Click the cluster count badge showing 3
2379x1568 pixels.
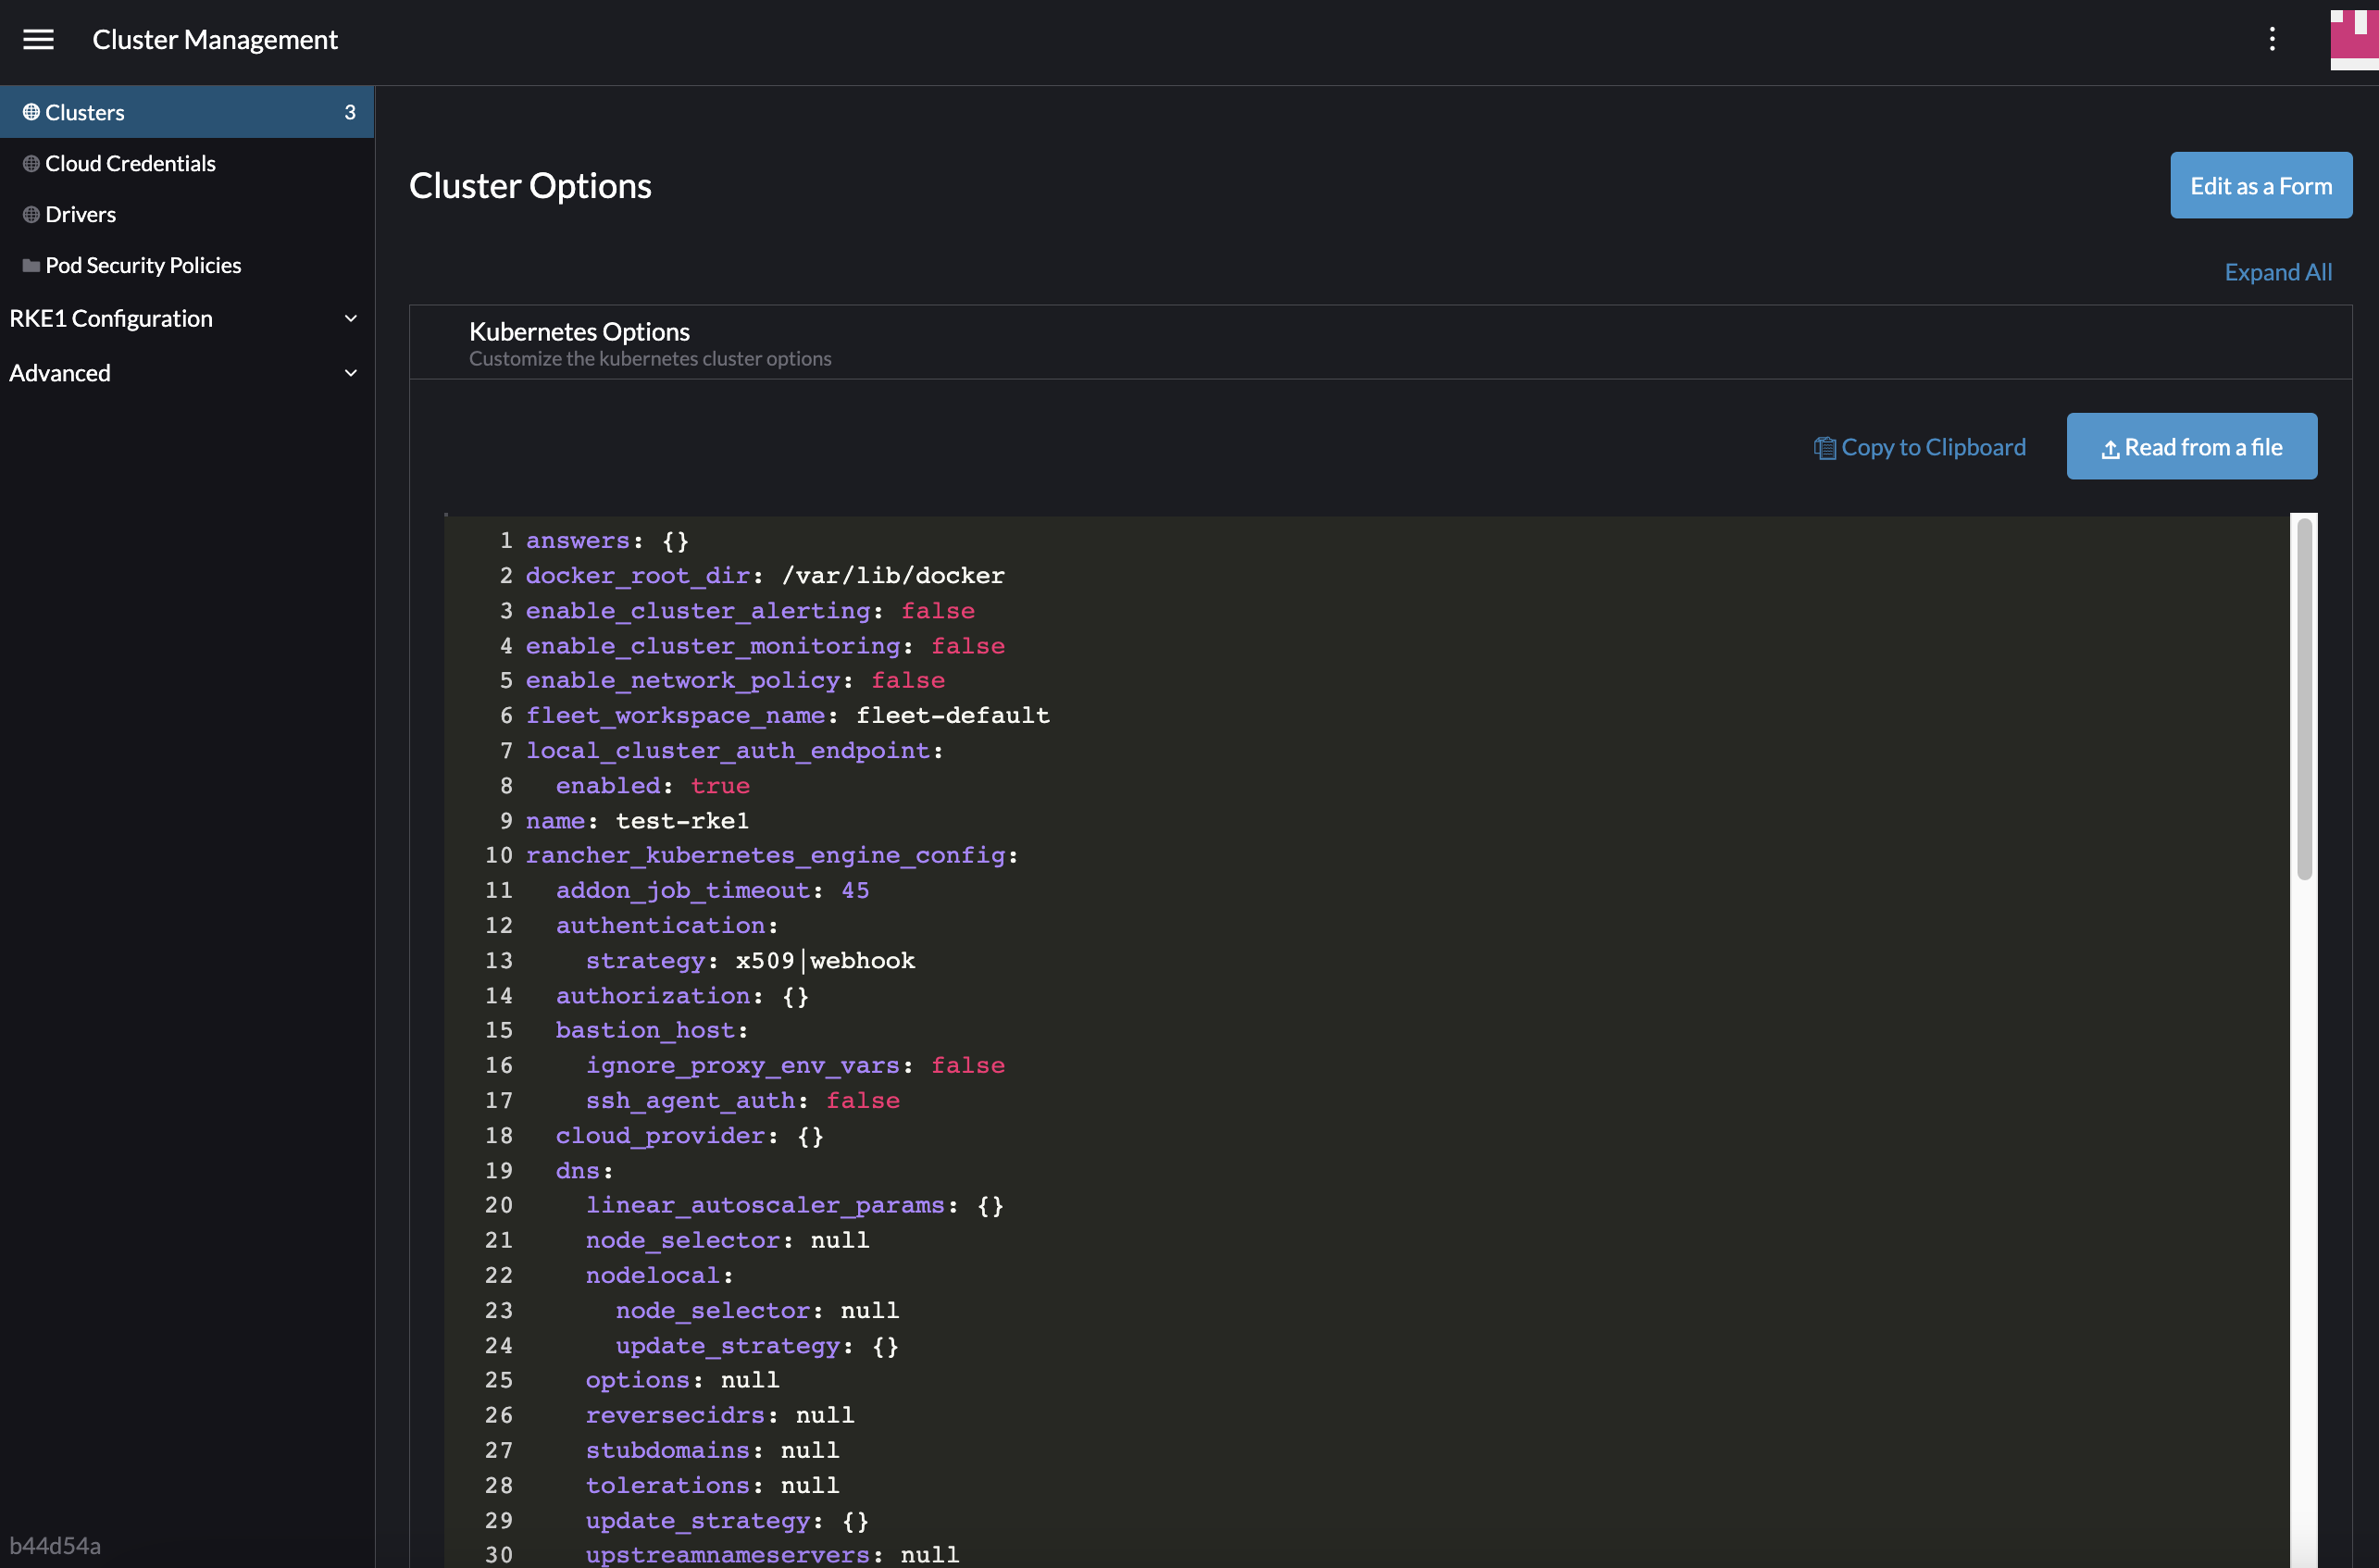click(x=349, y=111)
